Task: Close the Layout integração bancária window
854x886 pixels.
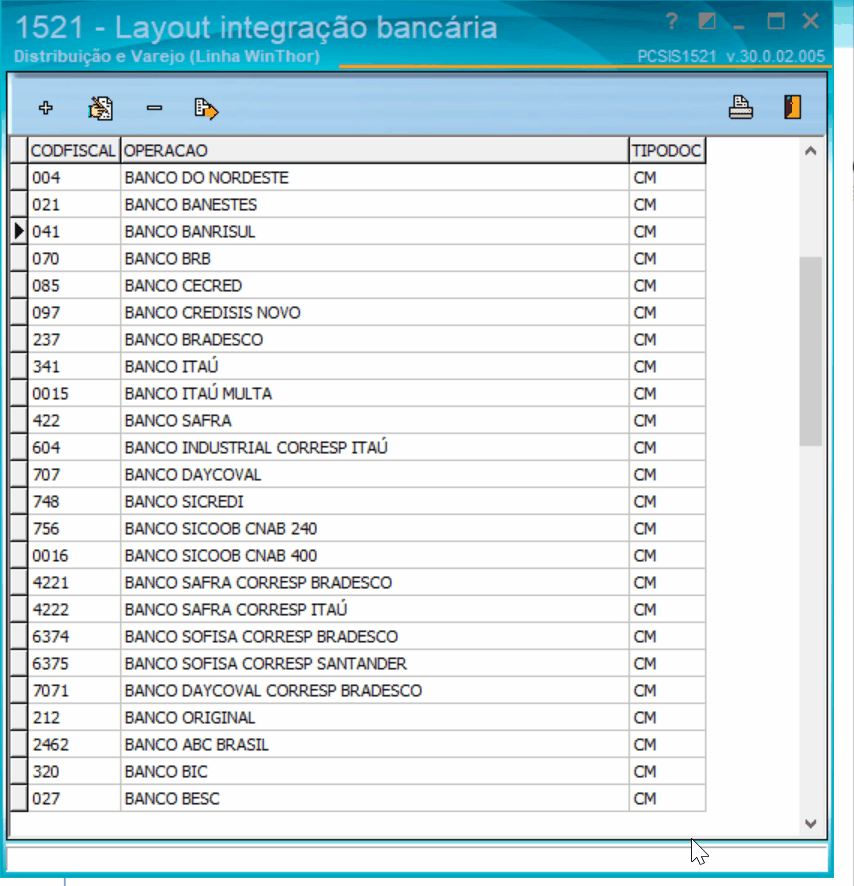Action: pos(810,21)
